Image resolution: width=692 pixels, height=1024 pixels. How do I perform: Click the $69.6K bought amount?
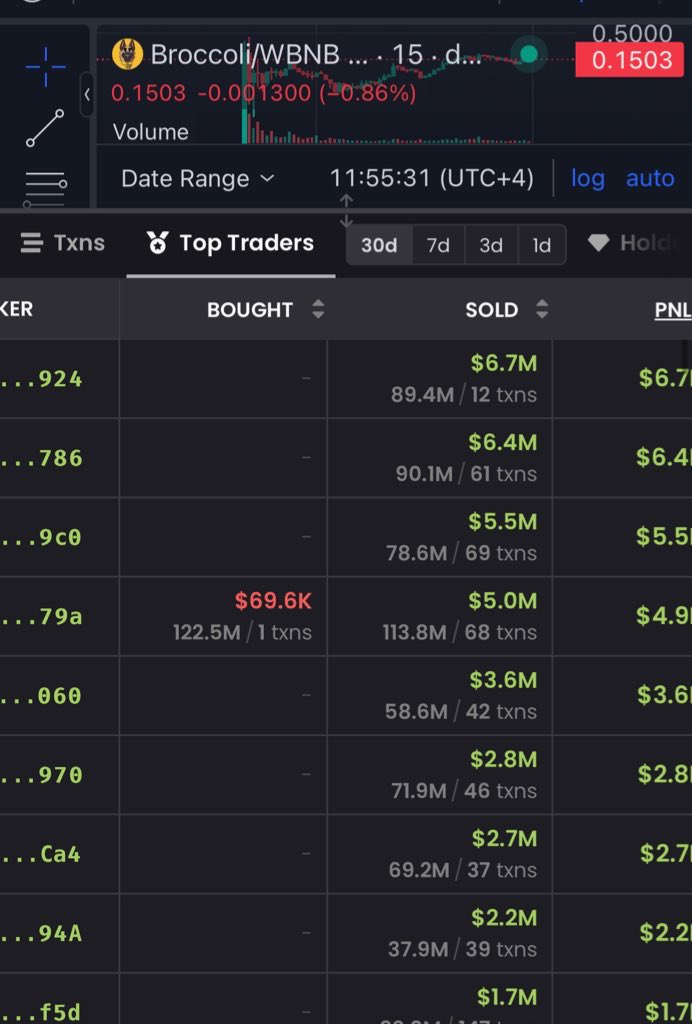click(x=273, y=601)
